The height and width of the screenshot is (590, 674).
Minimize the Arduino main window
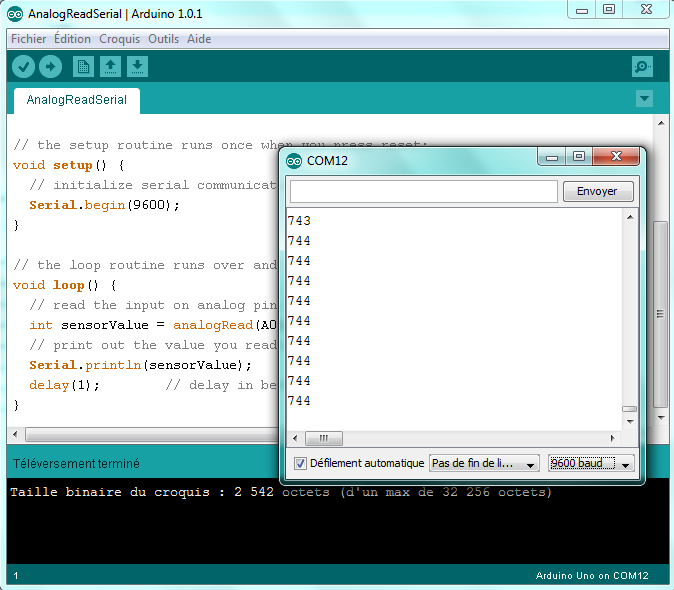[582, 9]
